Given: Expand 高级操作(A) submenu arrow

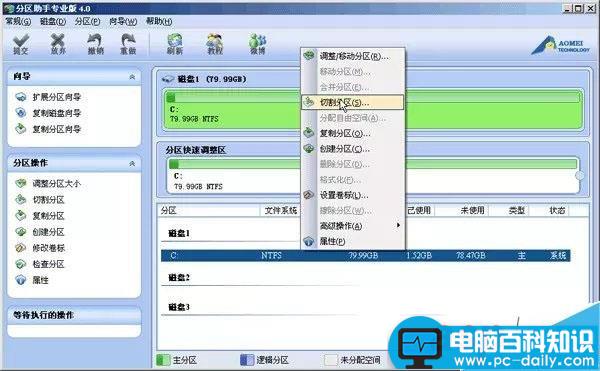Looking at the screenshot, I should 398,225.
